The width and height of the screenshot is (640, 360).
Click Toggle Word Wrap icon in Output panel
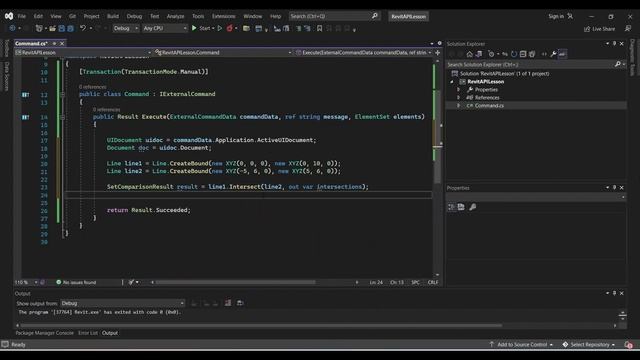tap(240, 303)
